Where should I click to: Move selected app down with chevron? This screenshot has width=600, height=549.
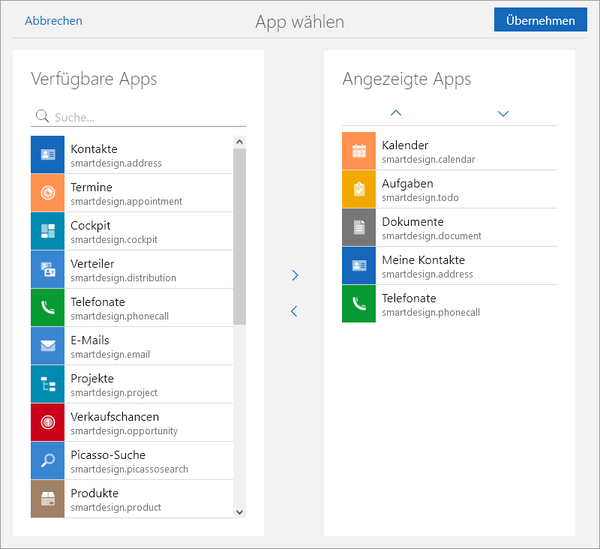[503, 114]
